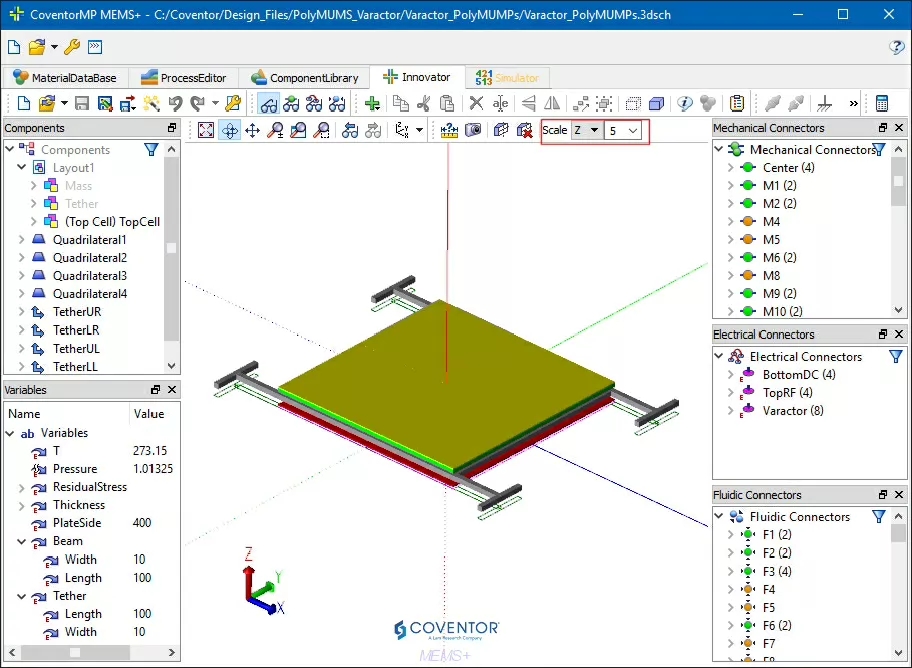Click the X delete icon
This screenshot has height=668, width=912.
click(476, 104)
